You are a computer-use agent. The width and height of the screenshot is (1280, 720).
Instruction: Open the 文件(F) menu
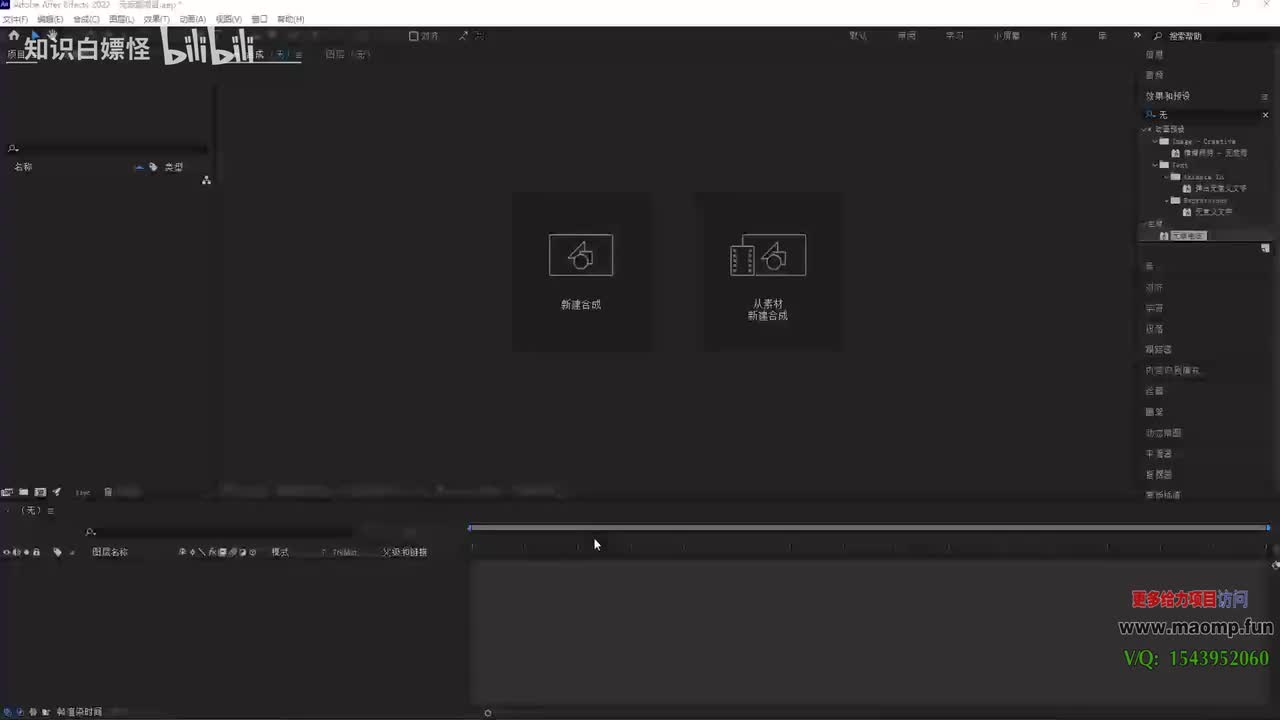(x=15, y=19)
